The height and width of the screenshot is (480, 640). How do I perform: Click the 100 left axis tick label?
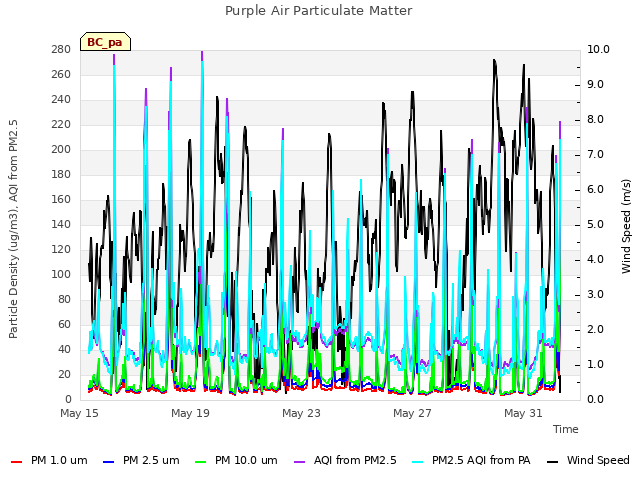tap(61, 274)
